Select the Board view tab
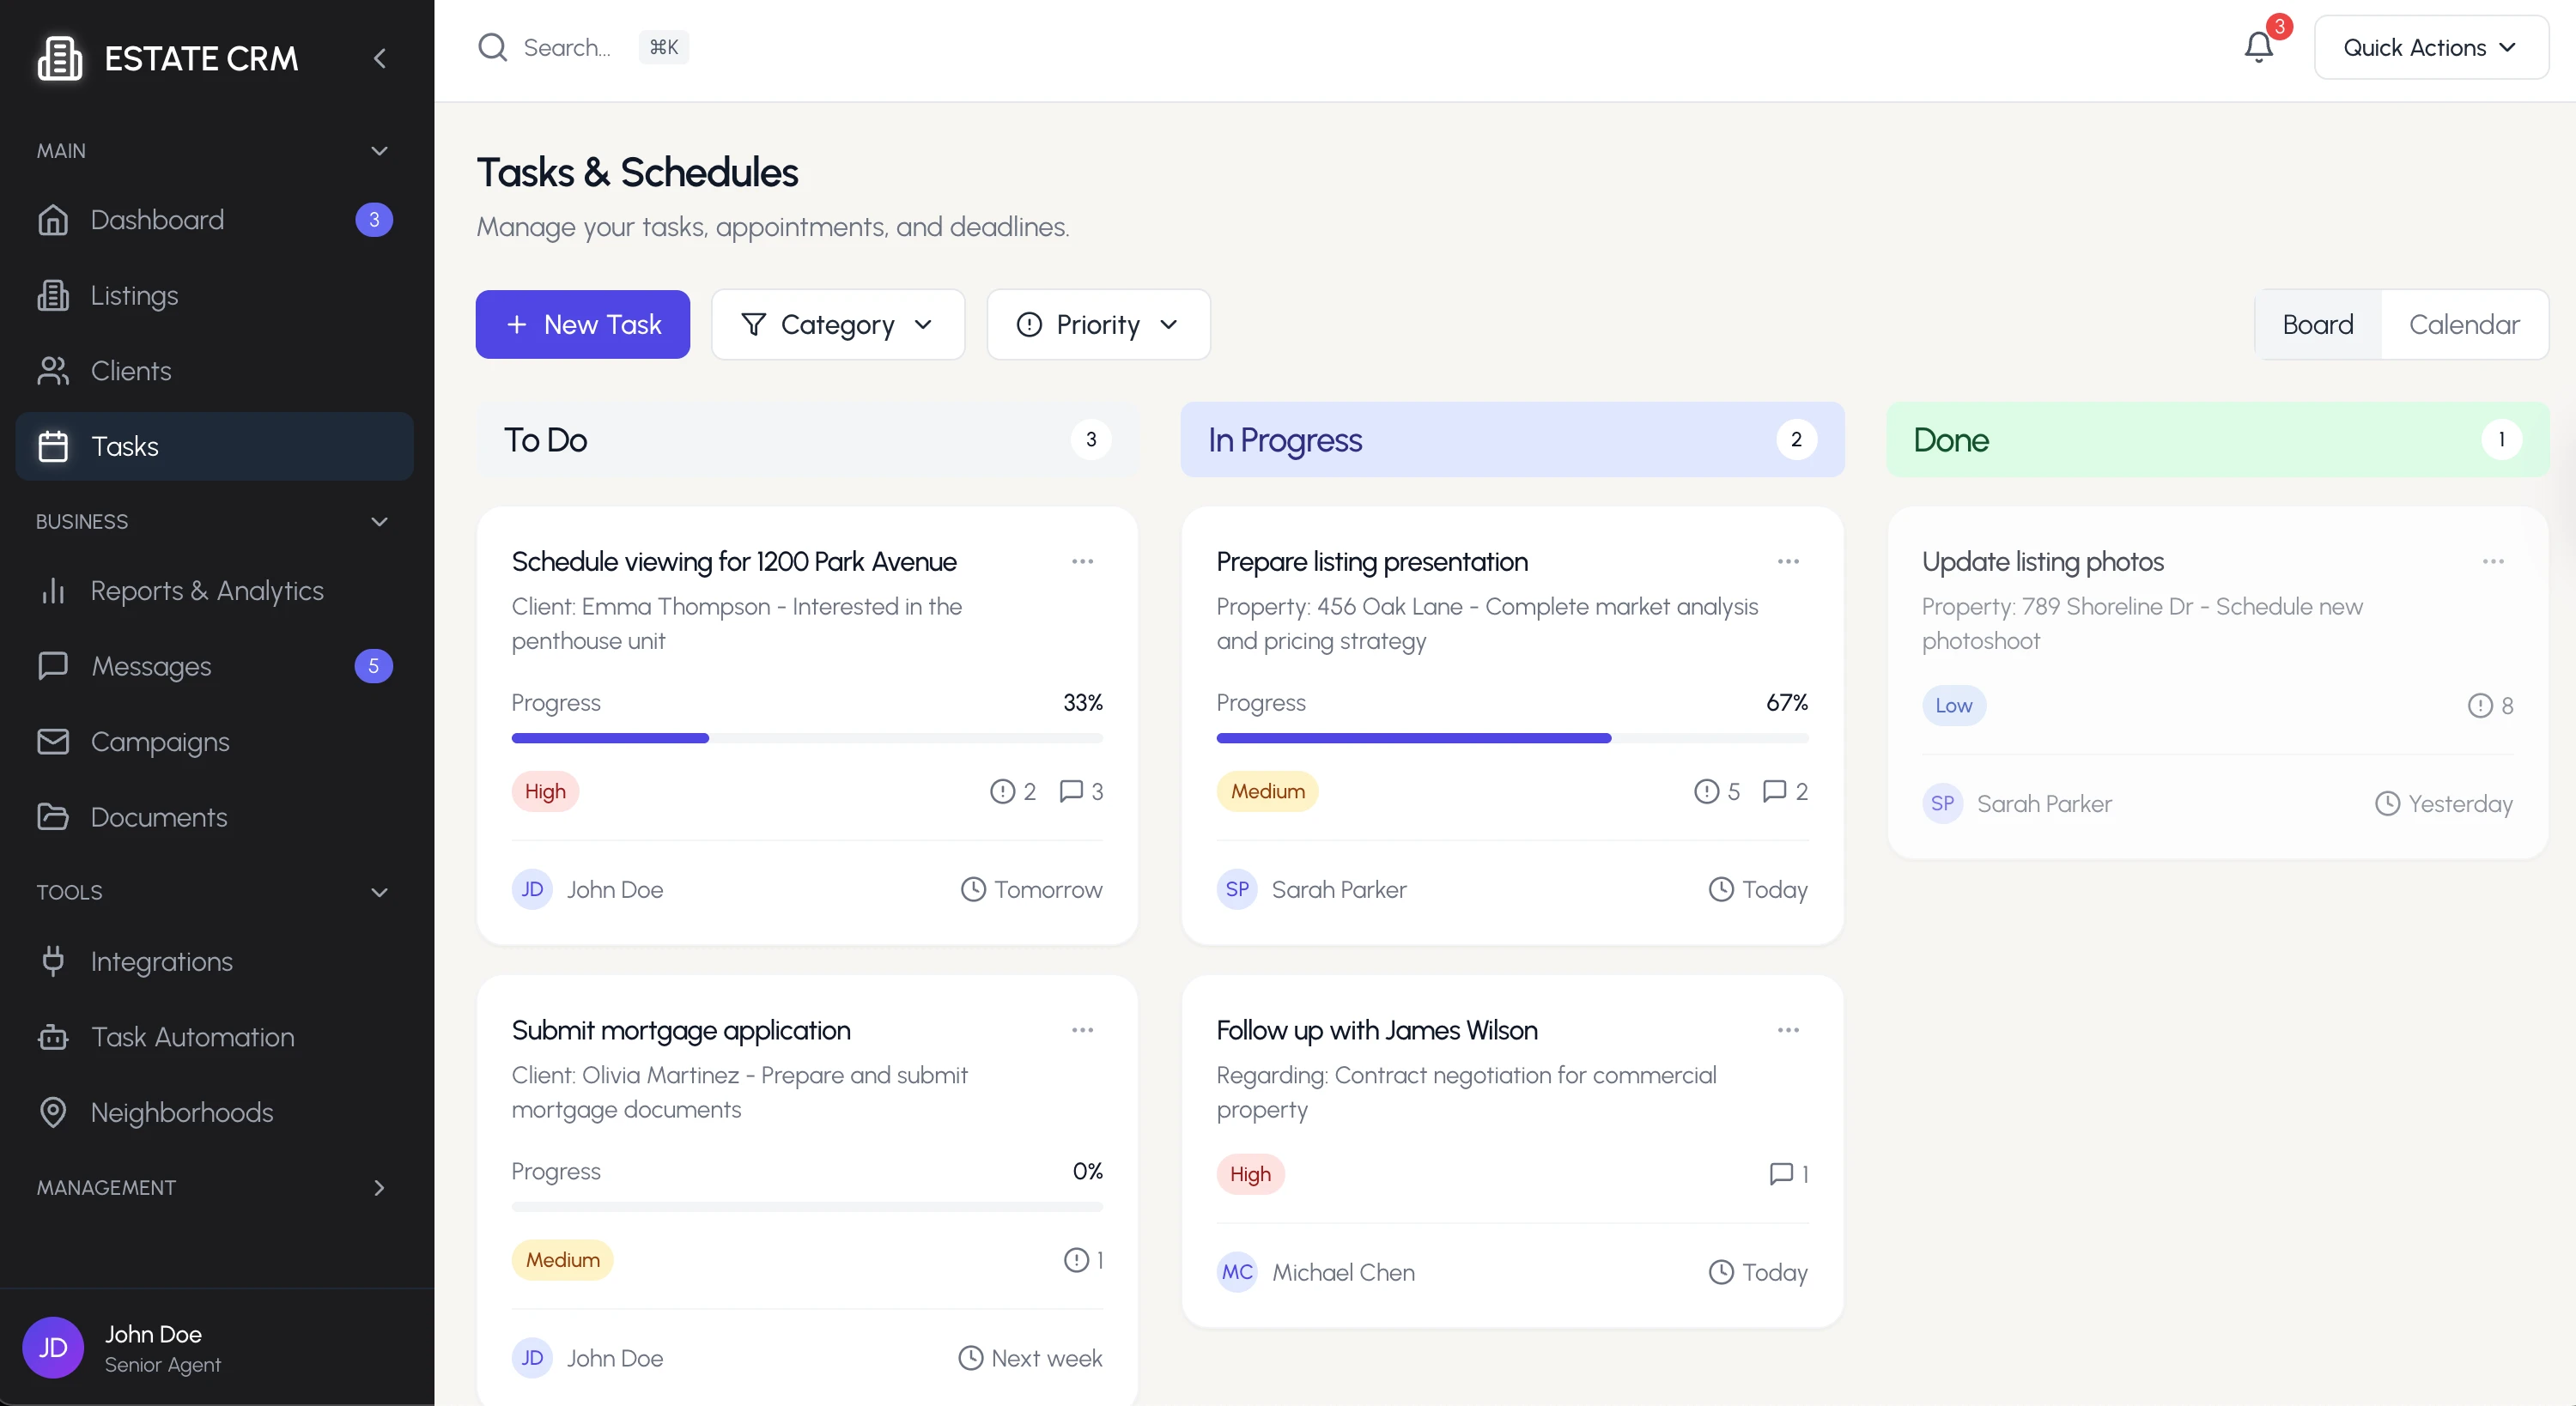This screenshot has height=1406, width=2576. 2318,324
